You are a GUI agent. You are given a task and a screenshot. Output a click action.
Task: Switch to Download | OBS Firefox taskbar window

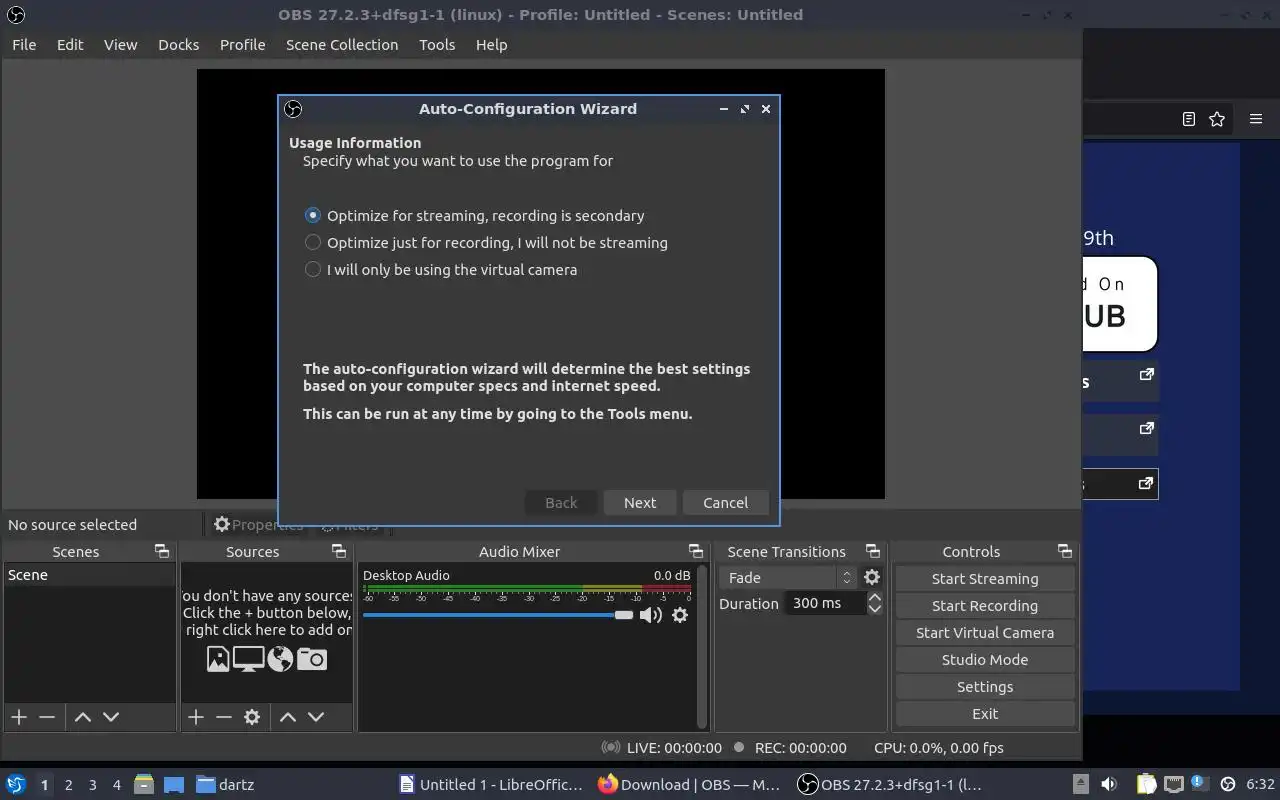click(689, 784)
